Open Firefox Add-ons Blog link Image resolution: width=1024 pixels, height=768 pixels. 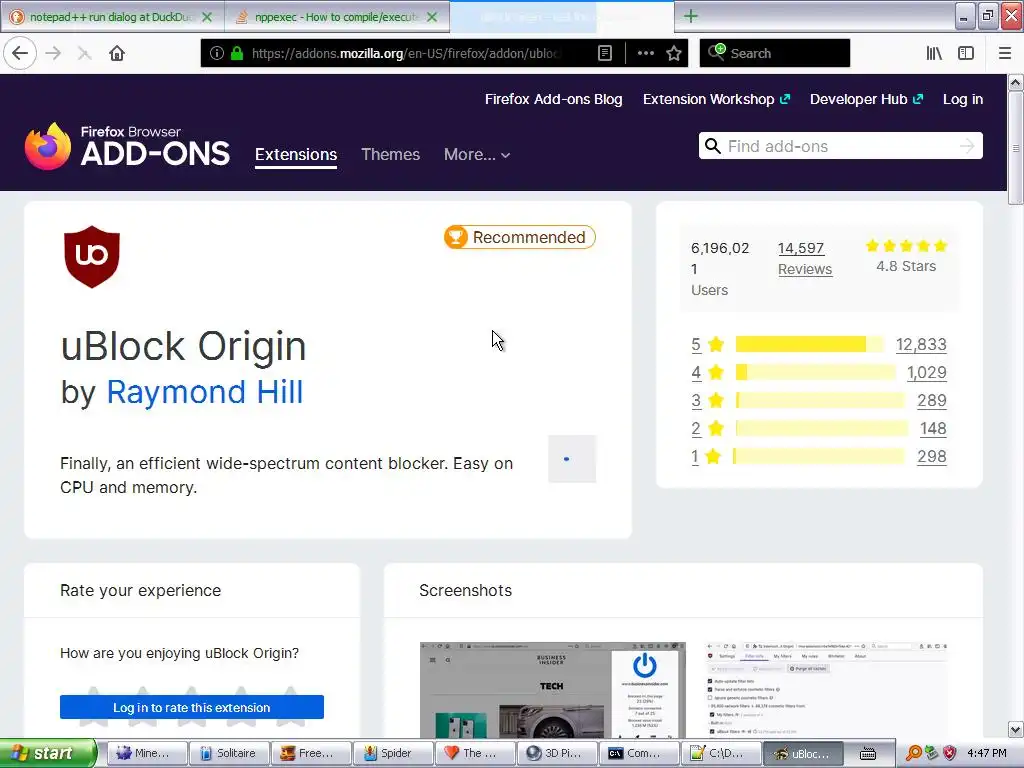pos(553,99)
